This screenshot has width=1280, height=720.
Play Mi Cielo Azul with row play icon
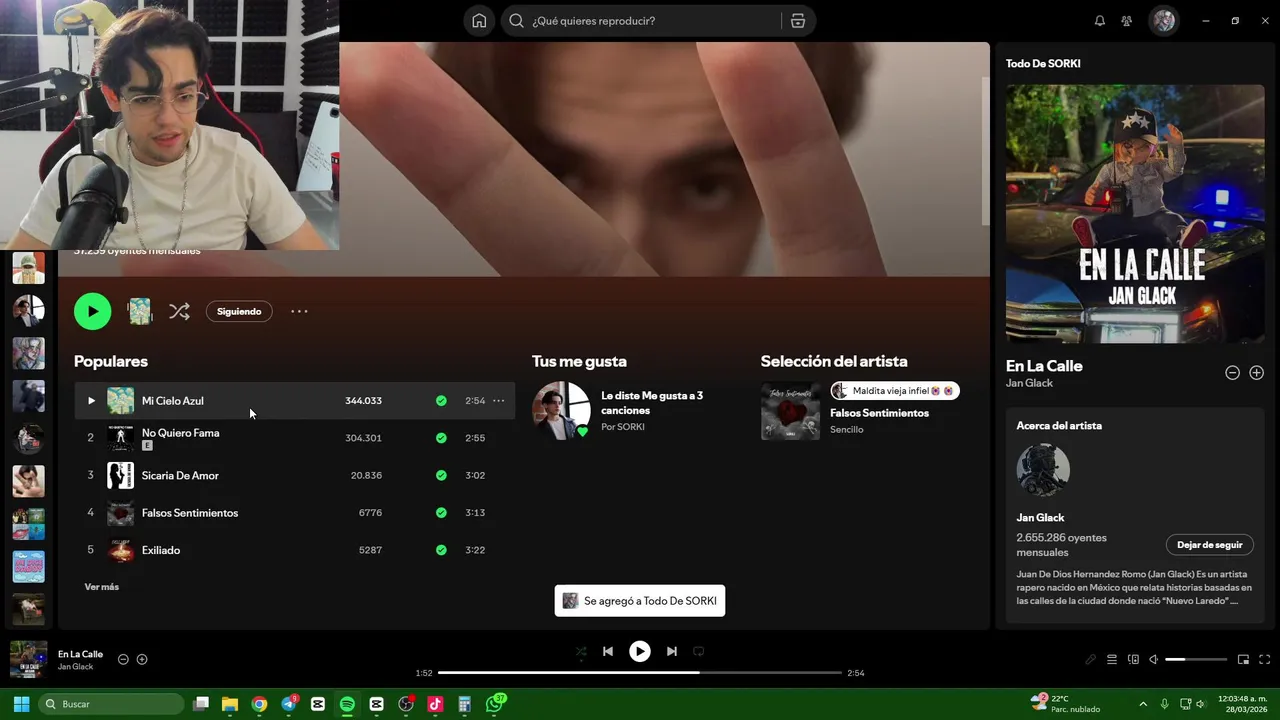[91, 401]
